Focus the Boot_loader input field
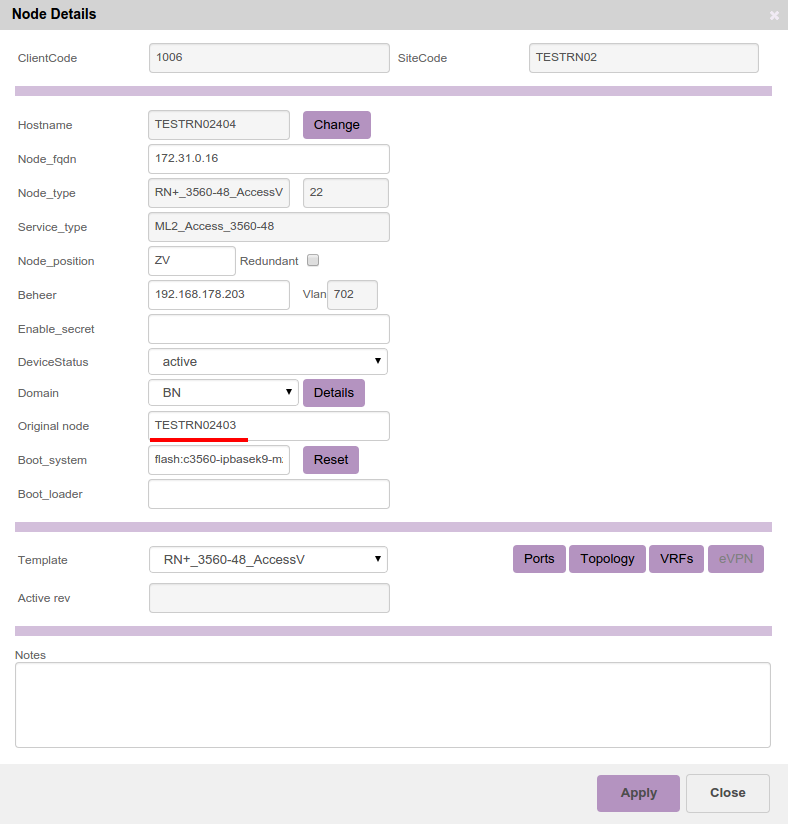 point(268,494)
